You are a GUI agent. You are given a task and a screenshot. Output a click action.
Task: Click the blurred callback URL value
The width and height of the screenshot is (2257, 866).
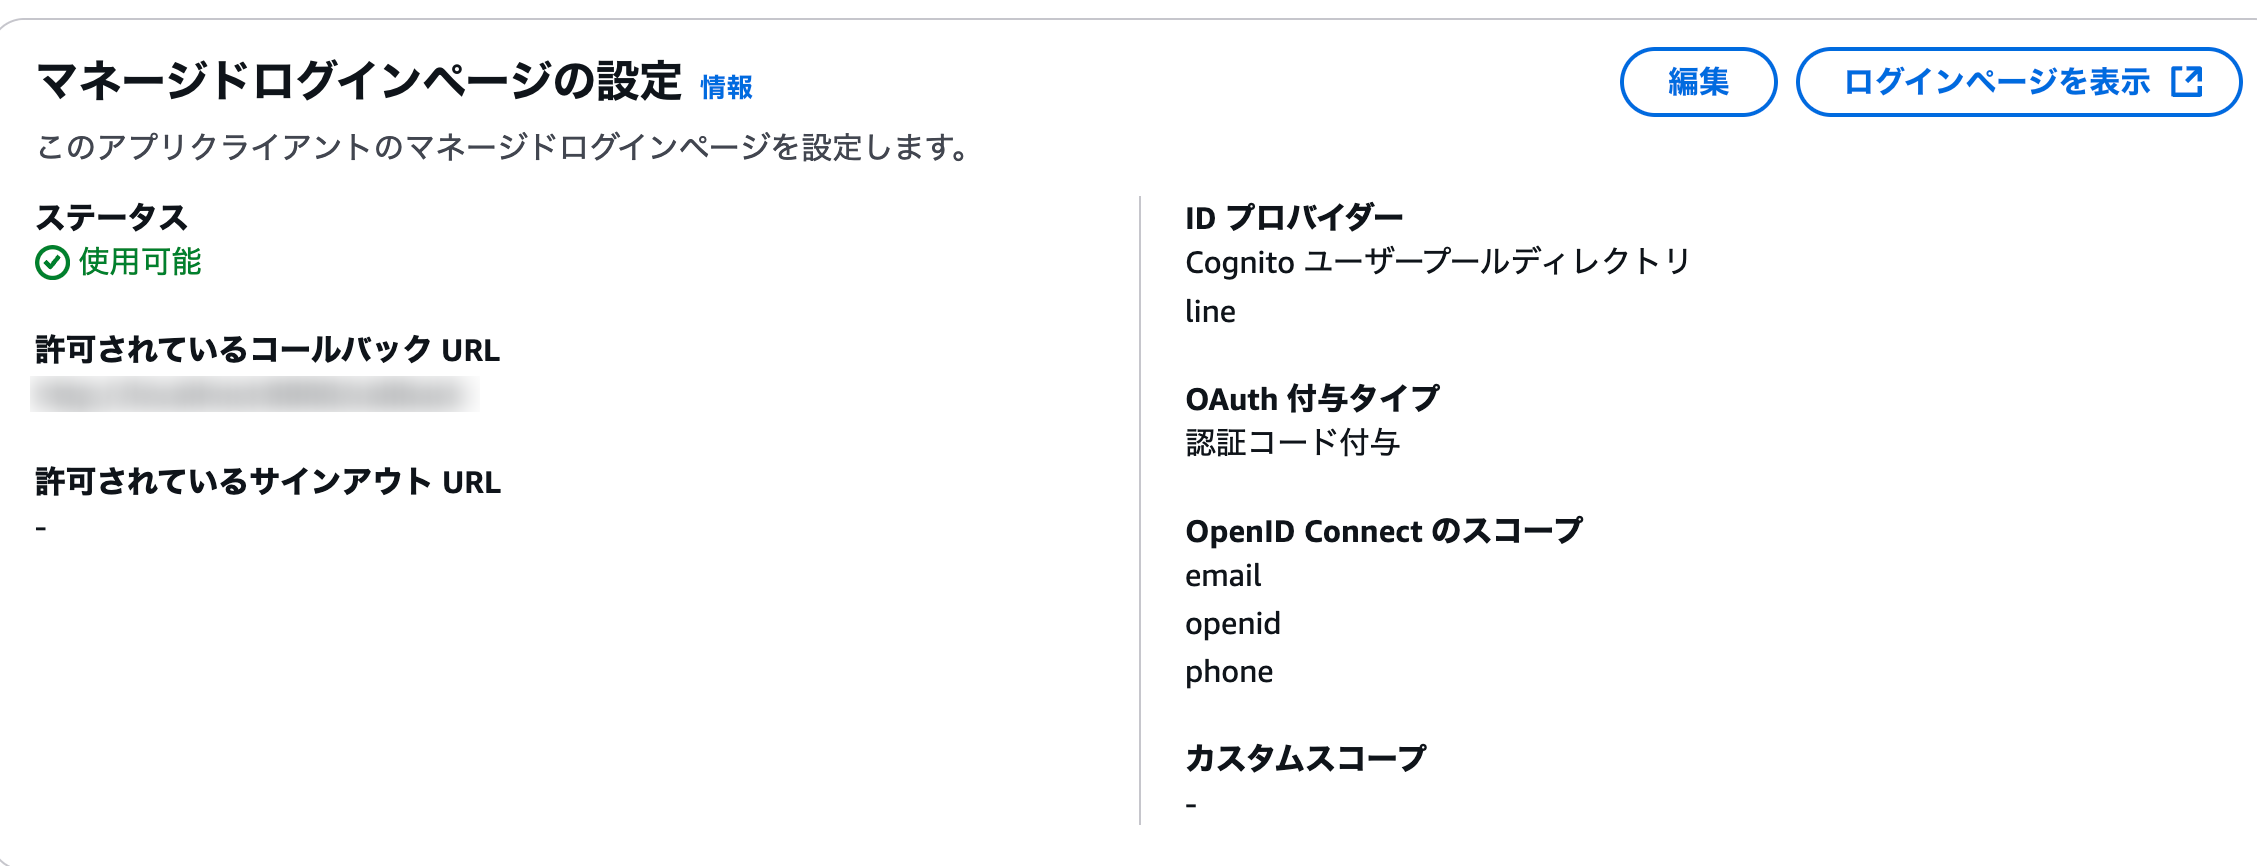point(254,395)
